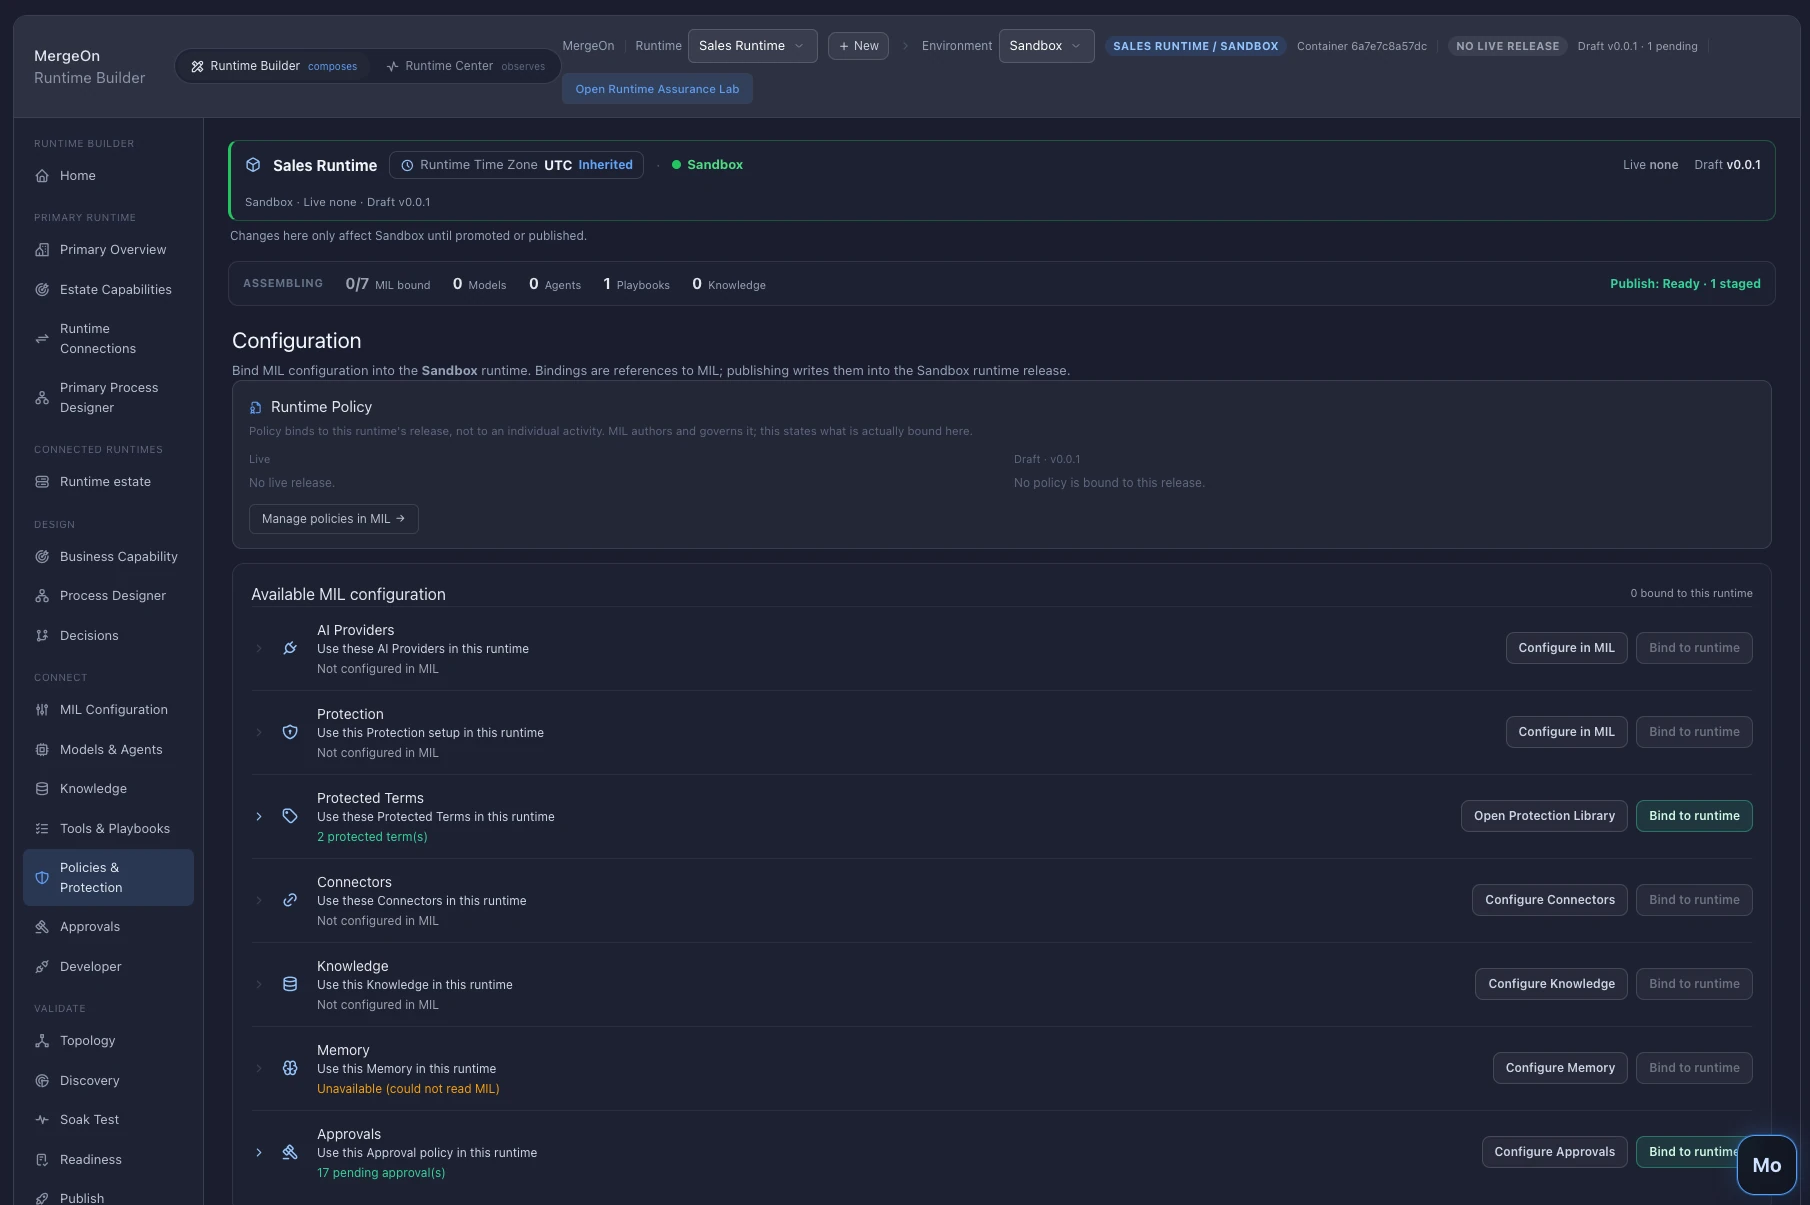Click the Memory brain icon
Image resolution: width=1810 pixels, height=1205 pixels.
point(290,1068)
